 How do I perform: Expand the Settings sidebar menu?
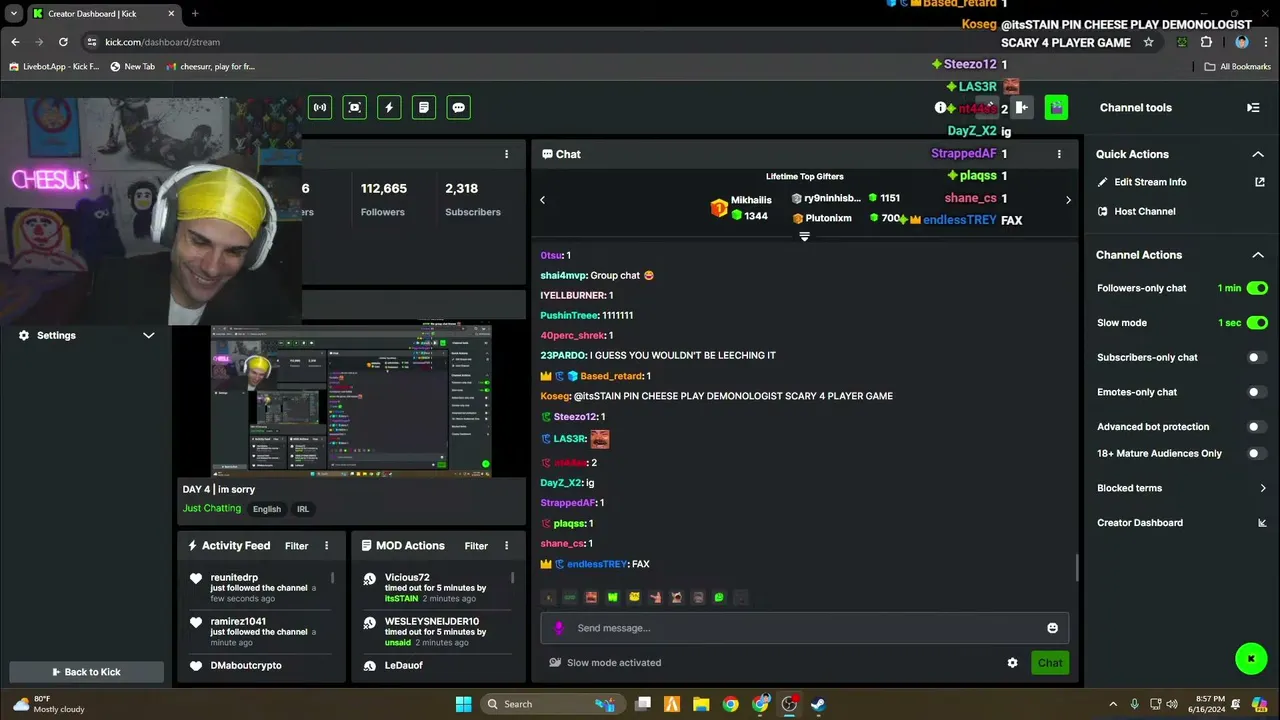point(148,336)
